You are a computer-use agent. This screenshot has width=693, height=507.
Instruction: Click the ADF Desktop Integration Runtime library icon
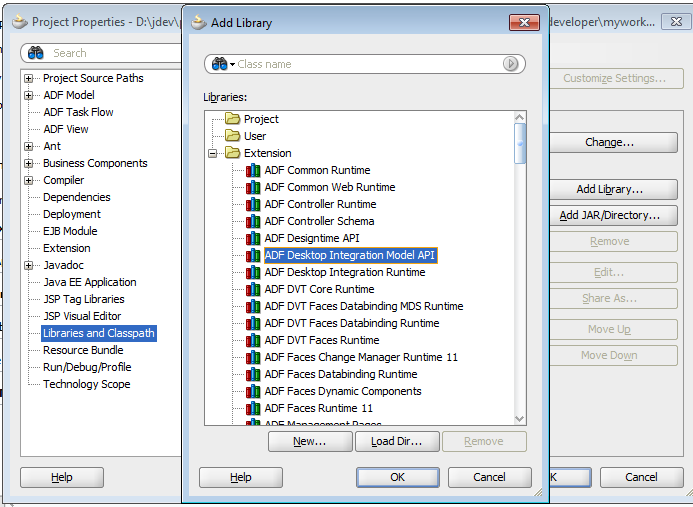pos(253,272)
